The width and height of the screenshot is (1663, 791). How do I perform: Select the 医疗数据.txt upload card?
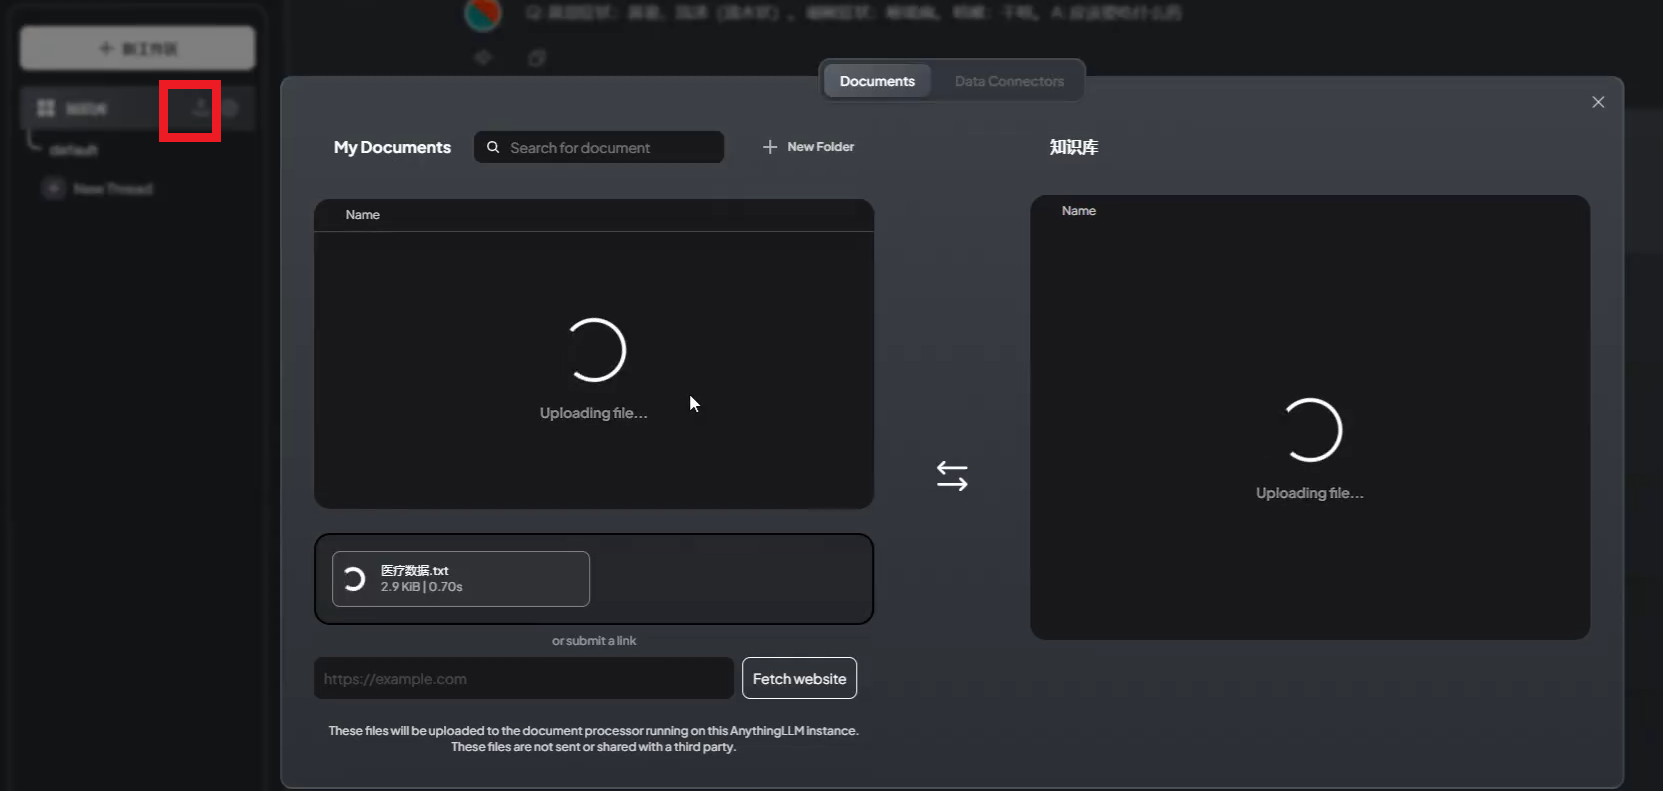[461, 579]
